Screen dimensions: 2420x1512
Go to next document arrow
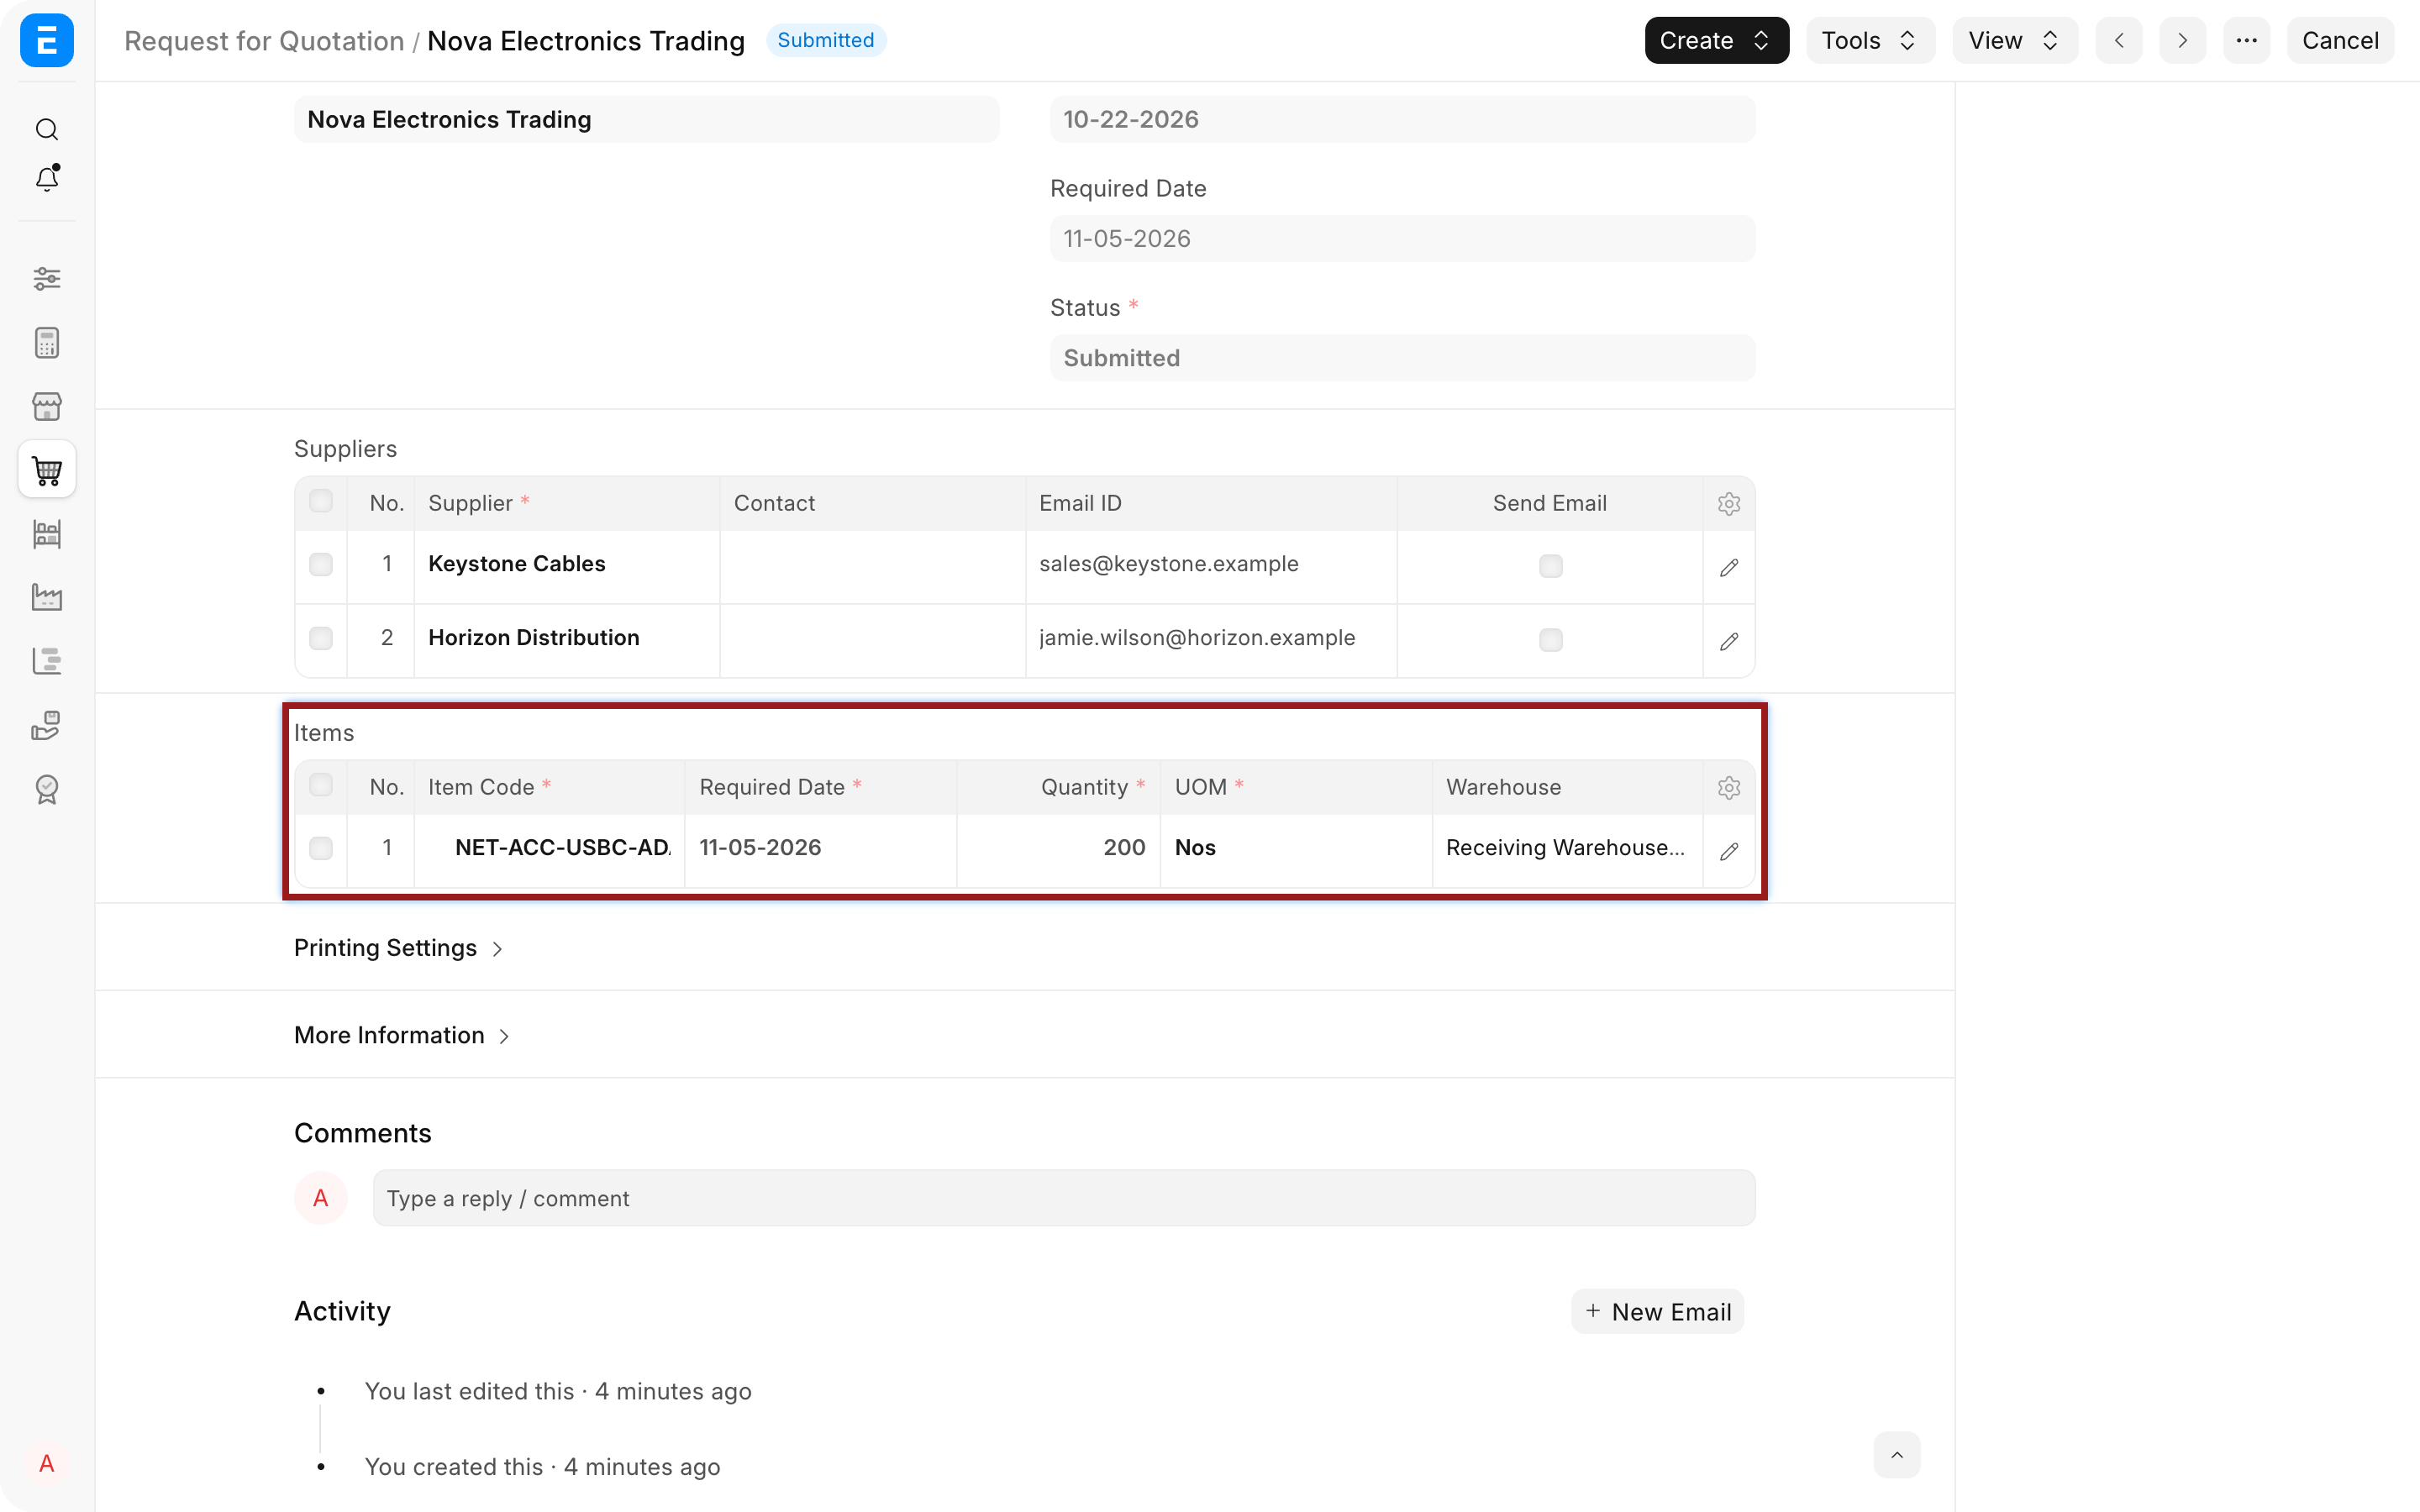[2182, 40]
